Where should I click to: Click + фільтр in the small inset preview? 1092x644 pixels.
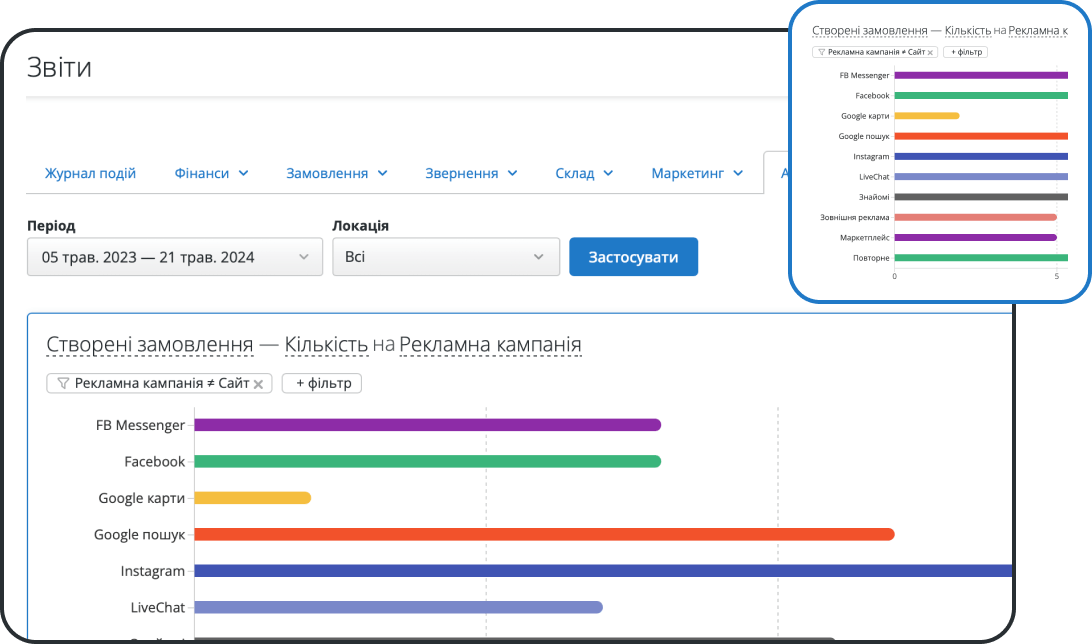(965, 52)
